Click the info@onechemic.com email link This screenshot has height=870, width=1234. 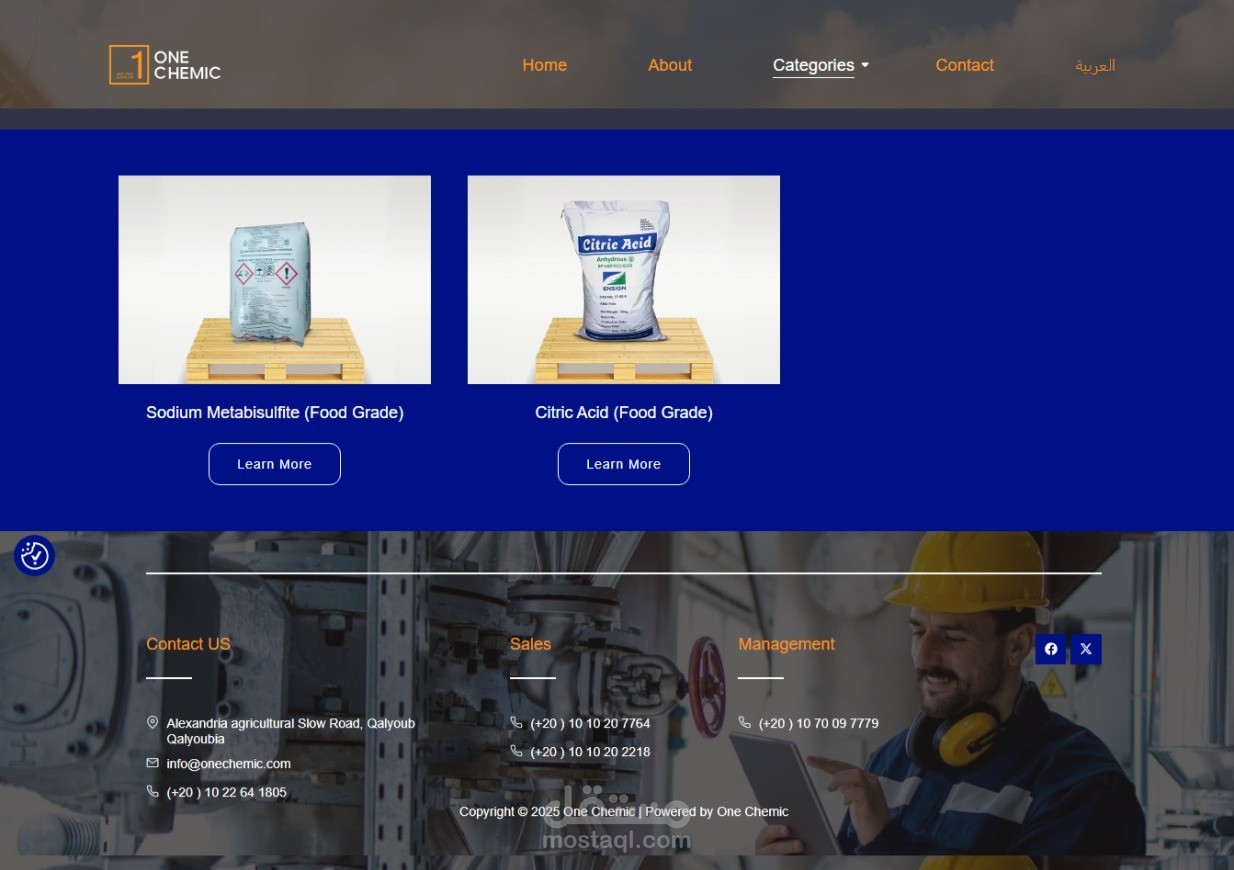pos(229,763)
